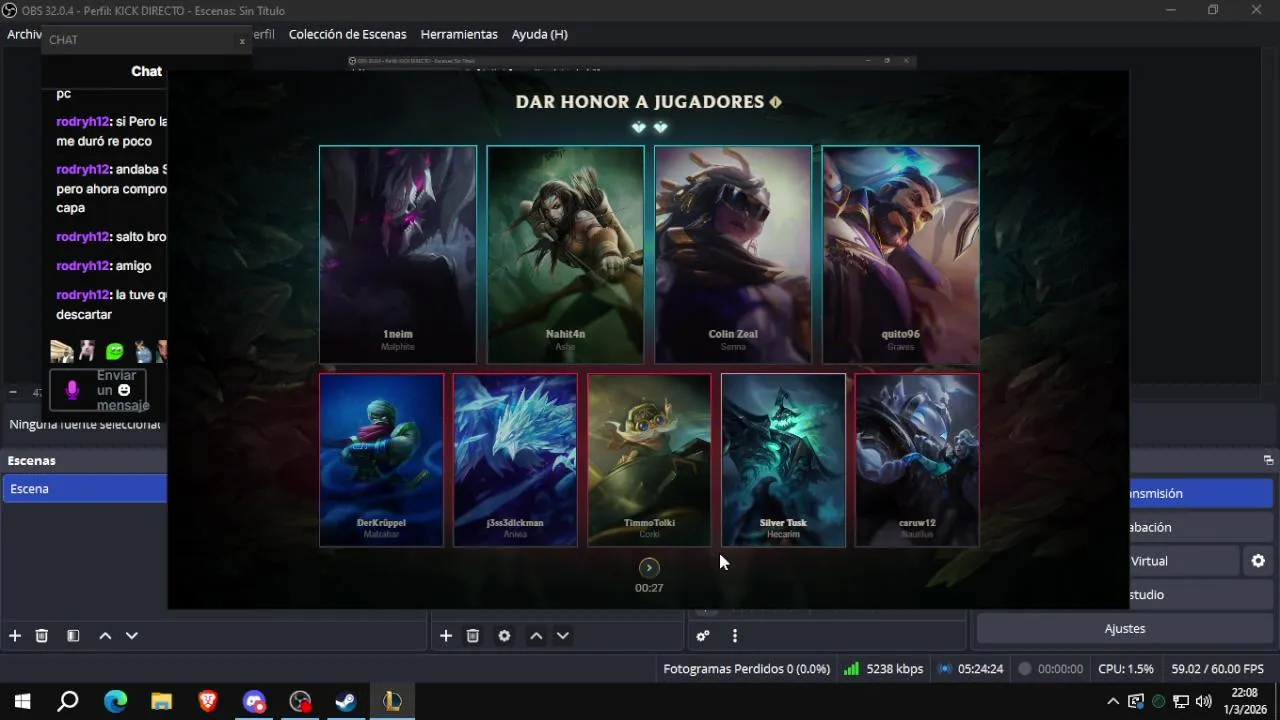Pop out the controls dock icon

pos(1268,461)
